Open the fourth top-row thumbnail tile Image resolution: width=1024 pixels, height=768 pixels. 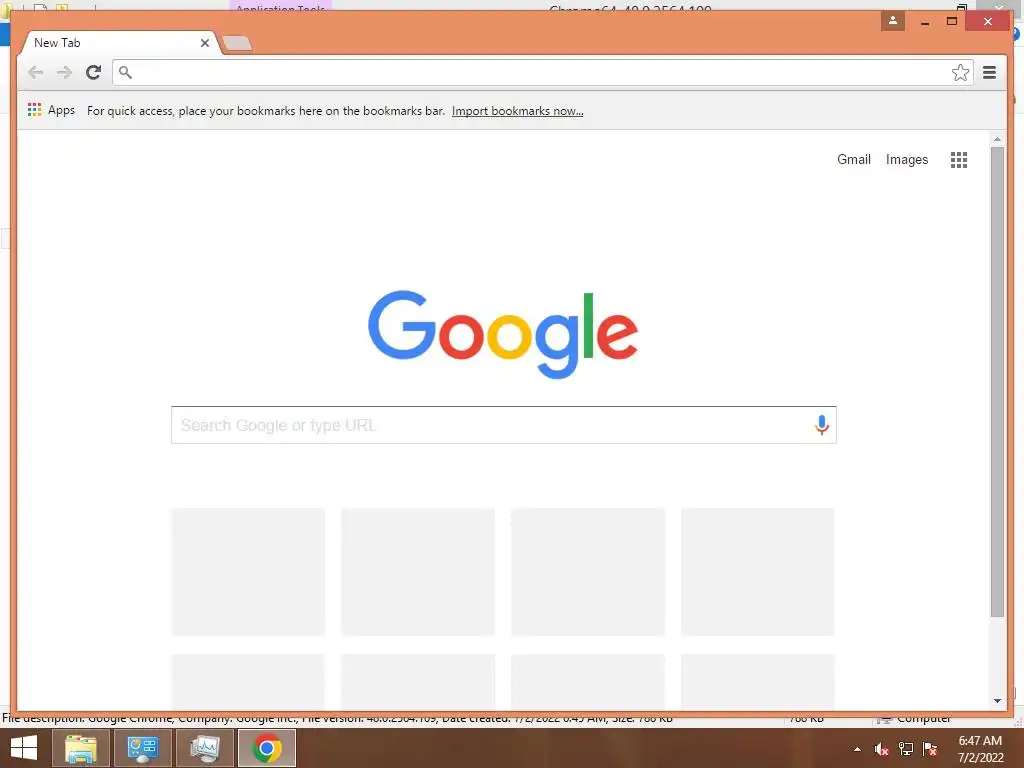(x=758, y=571)
